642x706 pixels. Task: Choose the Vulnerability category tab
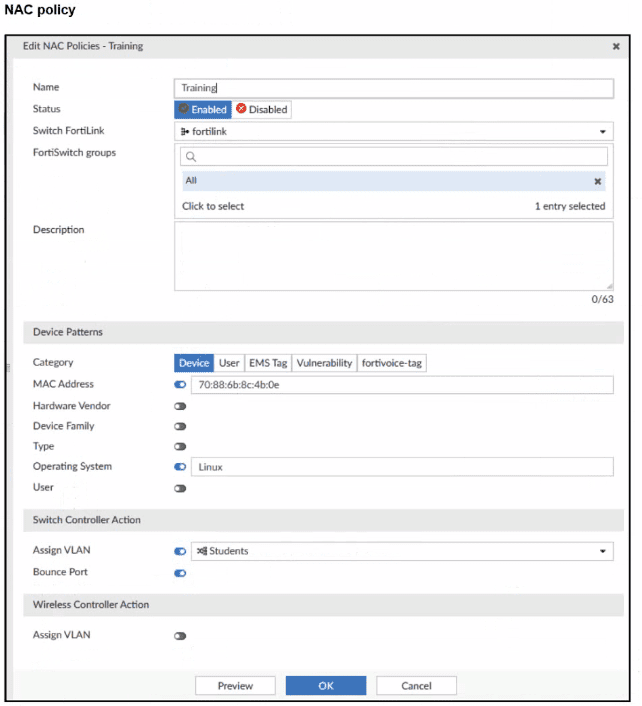click(x=324, y=363)
